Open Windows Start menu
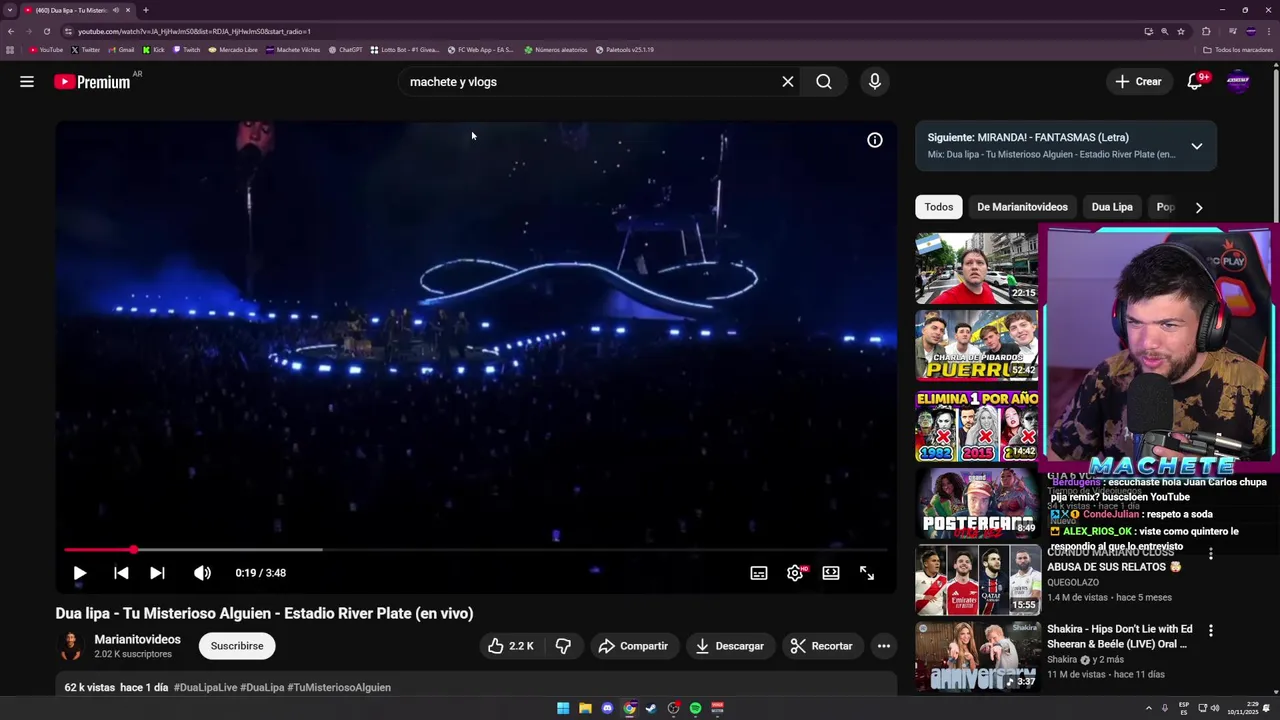 (563, 708)
